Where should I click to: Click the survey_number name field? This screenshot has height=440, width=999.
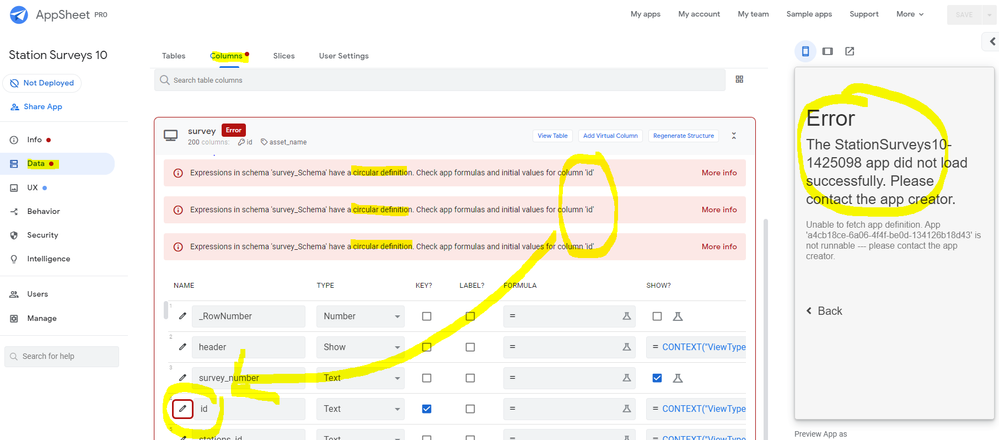coord(248,378)
